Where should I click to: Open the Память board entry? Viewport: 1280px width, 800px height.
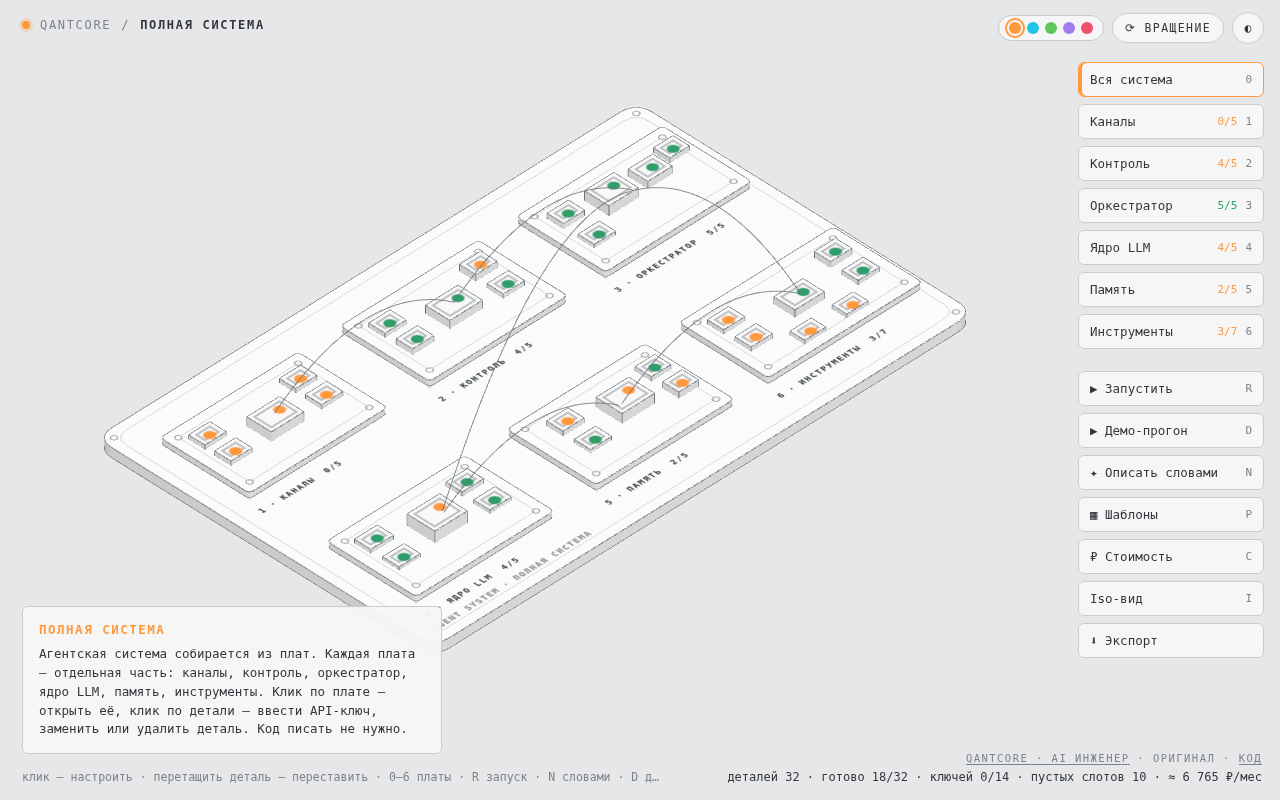[x=1170, y=290]
